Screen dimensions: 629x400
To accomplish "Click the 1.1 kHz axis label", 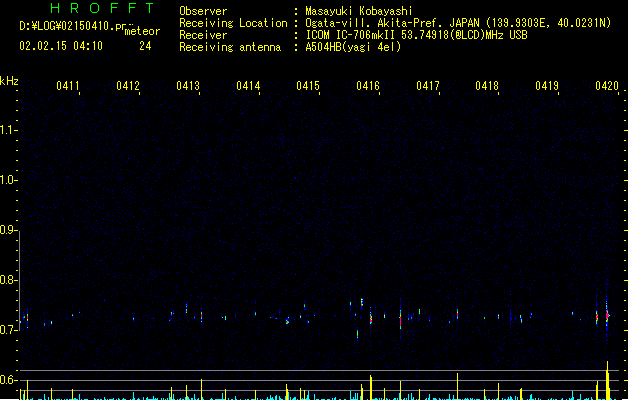I will [8, 130].
